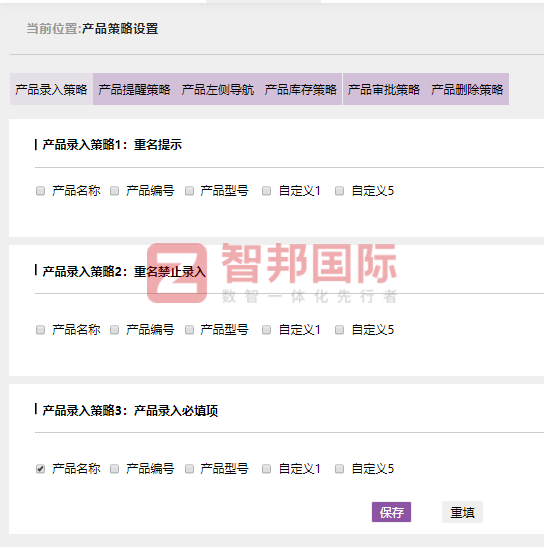Check 自定义5 under 产品录入必填项

[340, 469]
